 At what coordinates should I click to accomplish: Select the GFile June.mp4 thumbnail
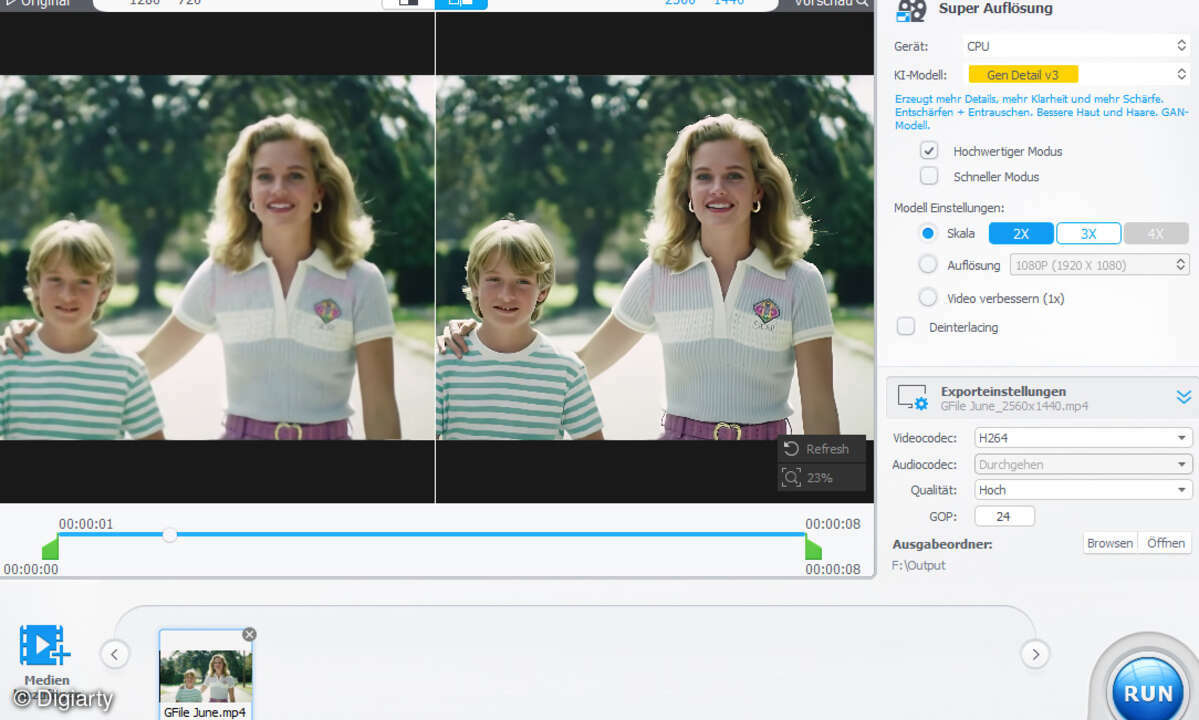[206, 675]
